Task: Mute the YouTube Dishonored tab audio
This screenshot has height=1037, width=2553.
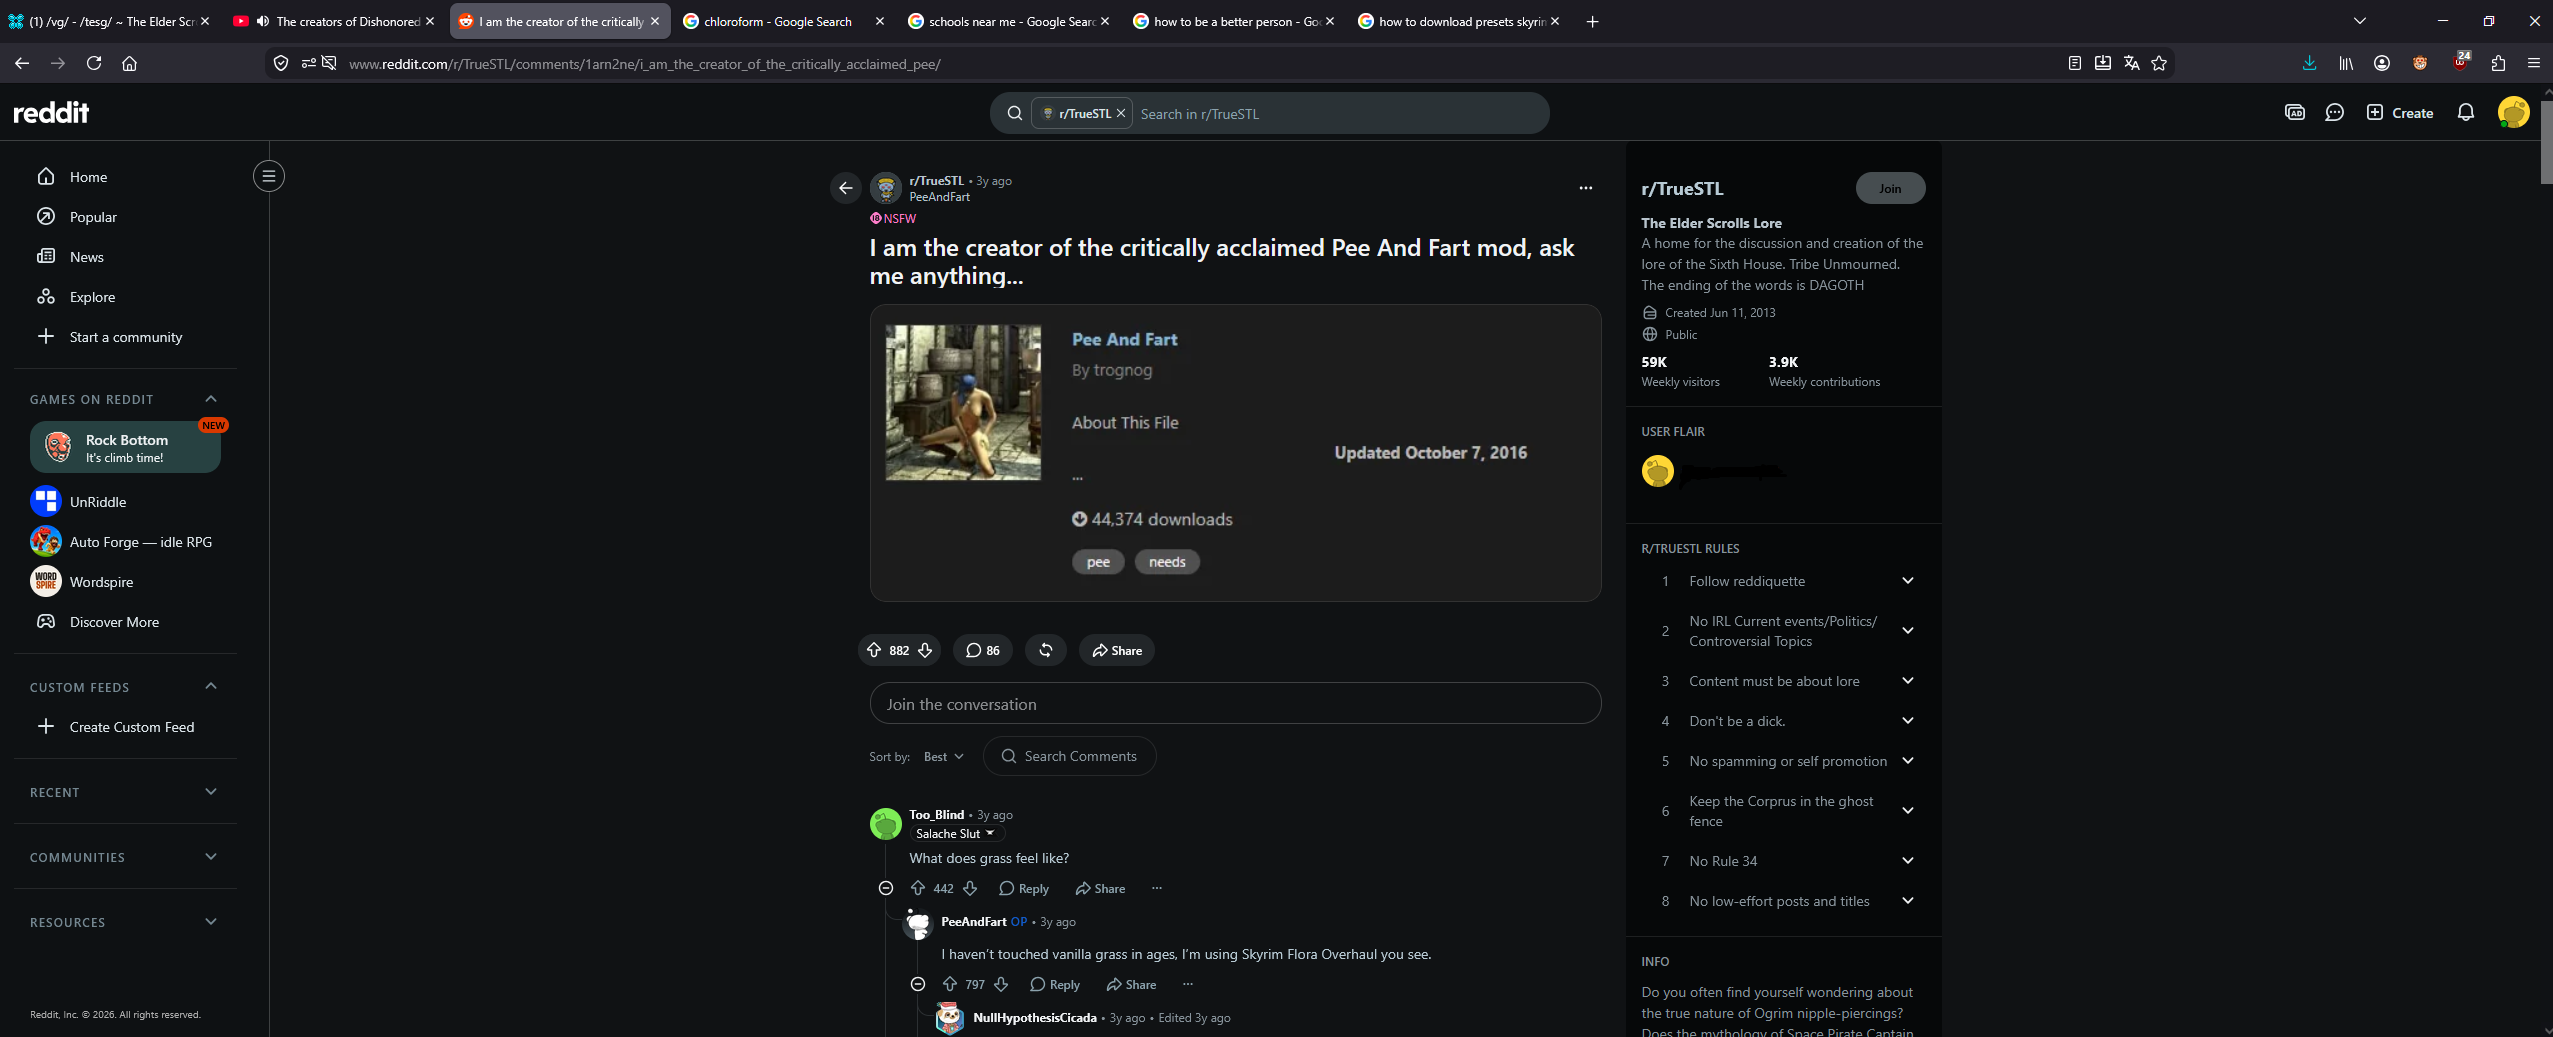Action: coord(263,21)
